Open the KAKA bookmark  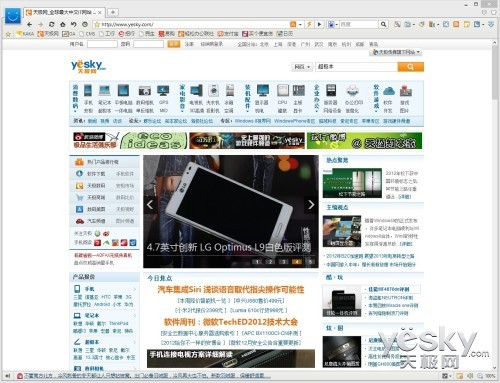point(25,34)
